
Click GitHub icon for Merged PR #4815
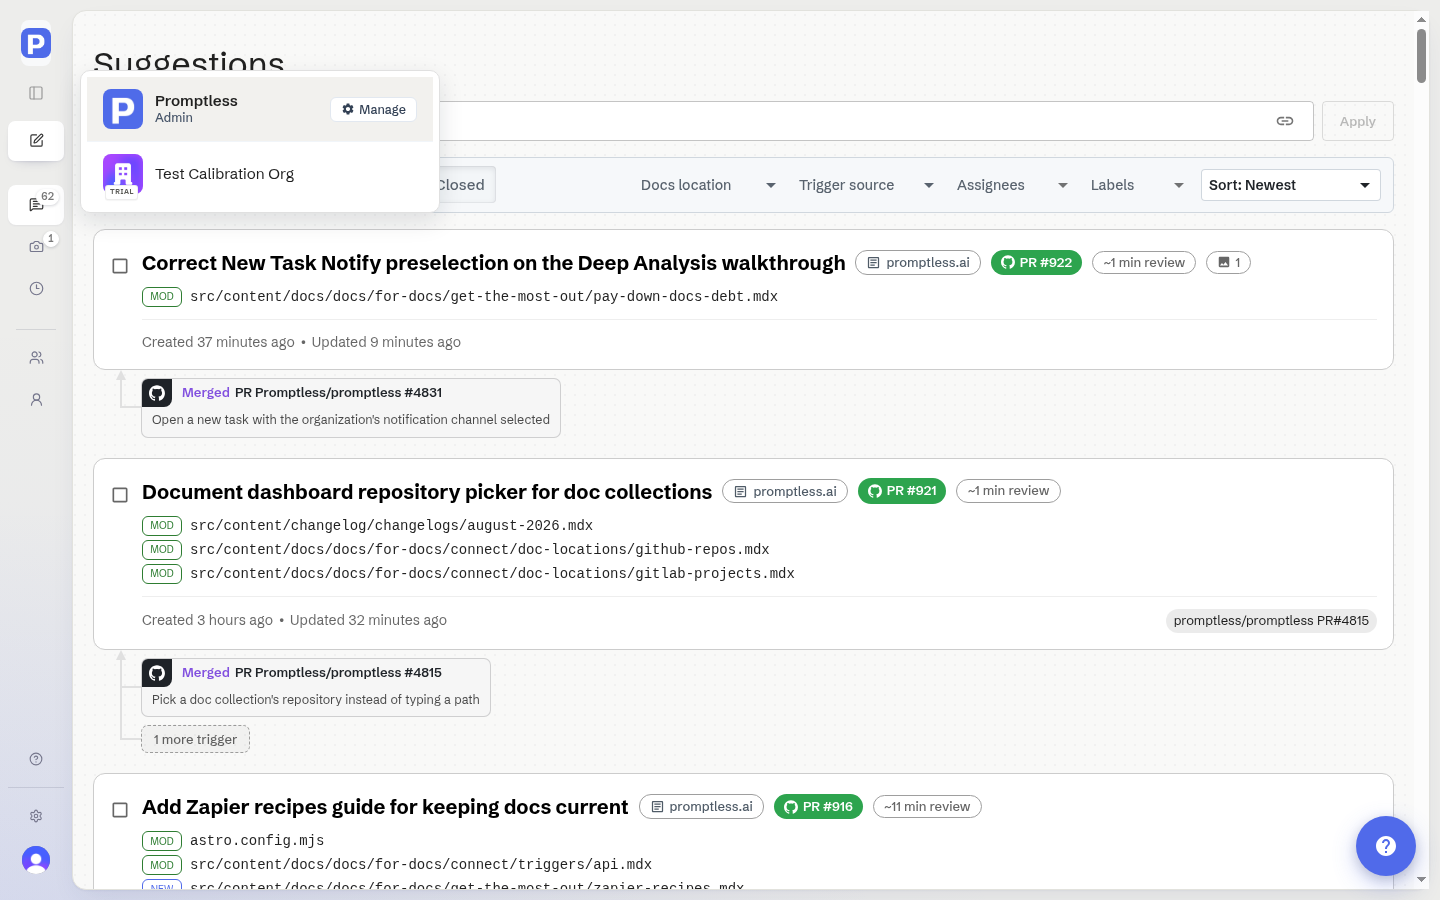tap(157, 673)
